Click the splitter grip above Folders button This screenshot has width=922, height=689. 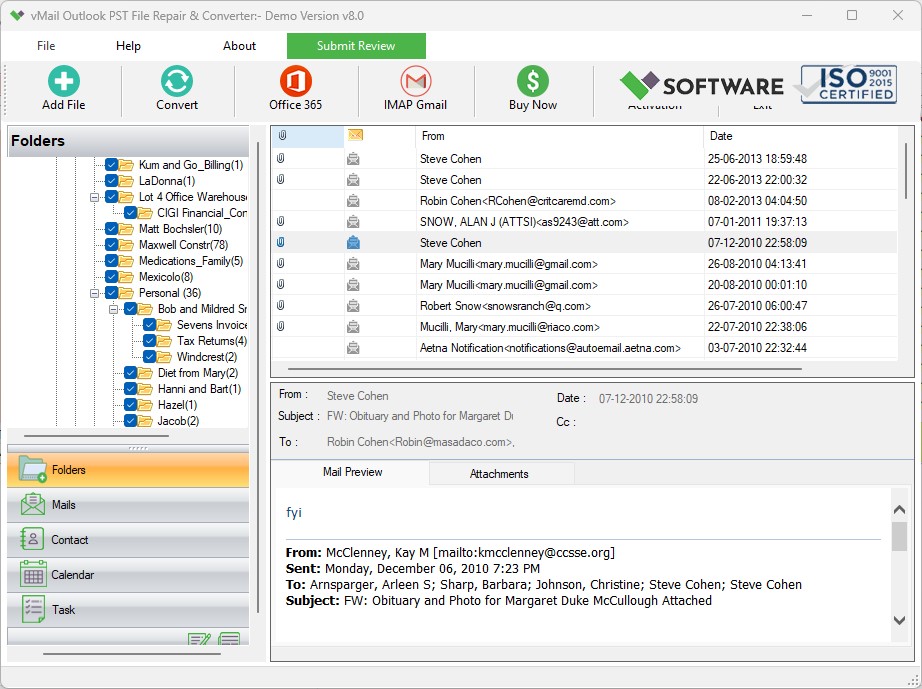[x=138, y=448]
